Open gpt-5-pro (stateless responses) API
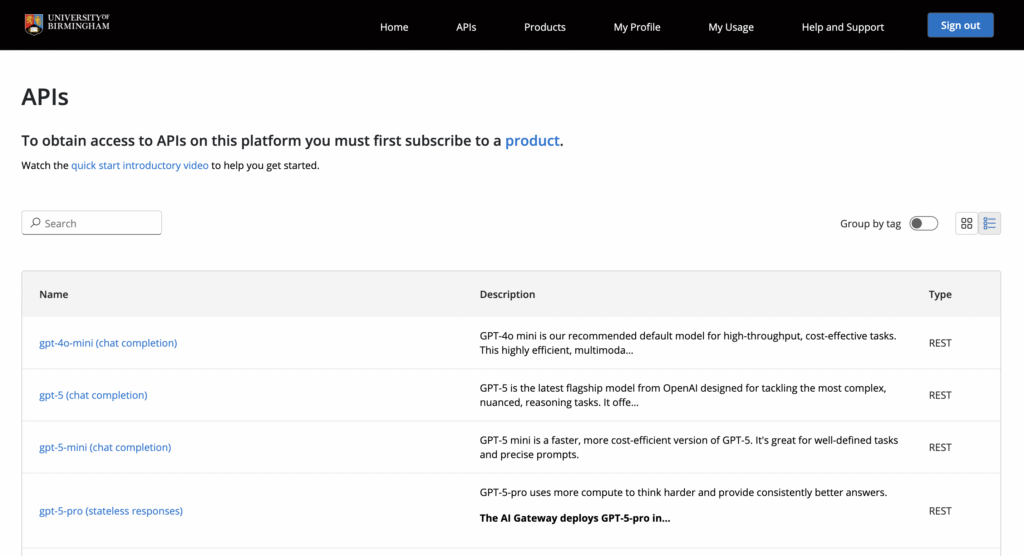Screen dimensions: 1024x556 point(111,511)
